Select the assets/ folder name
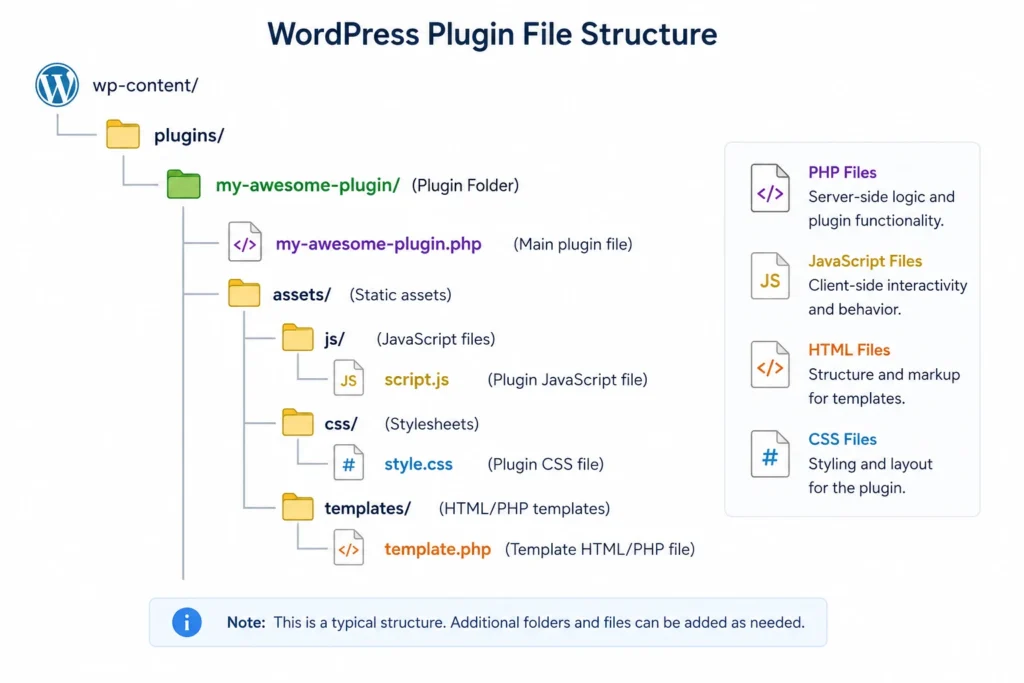The image size is (1024, 683). click(x=302, y=294)
